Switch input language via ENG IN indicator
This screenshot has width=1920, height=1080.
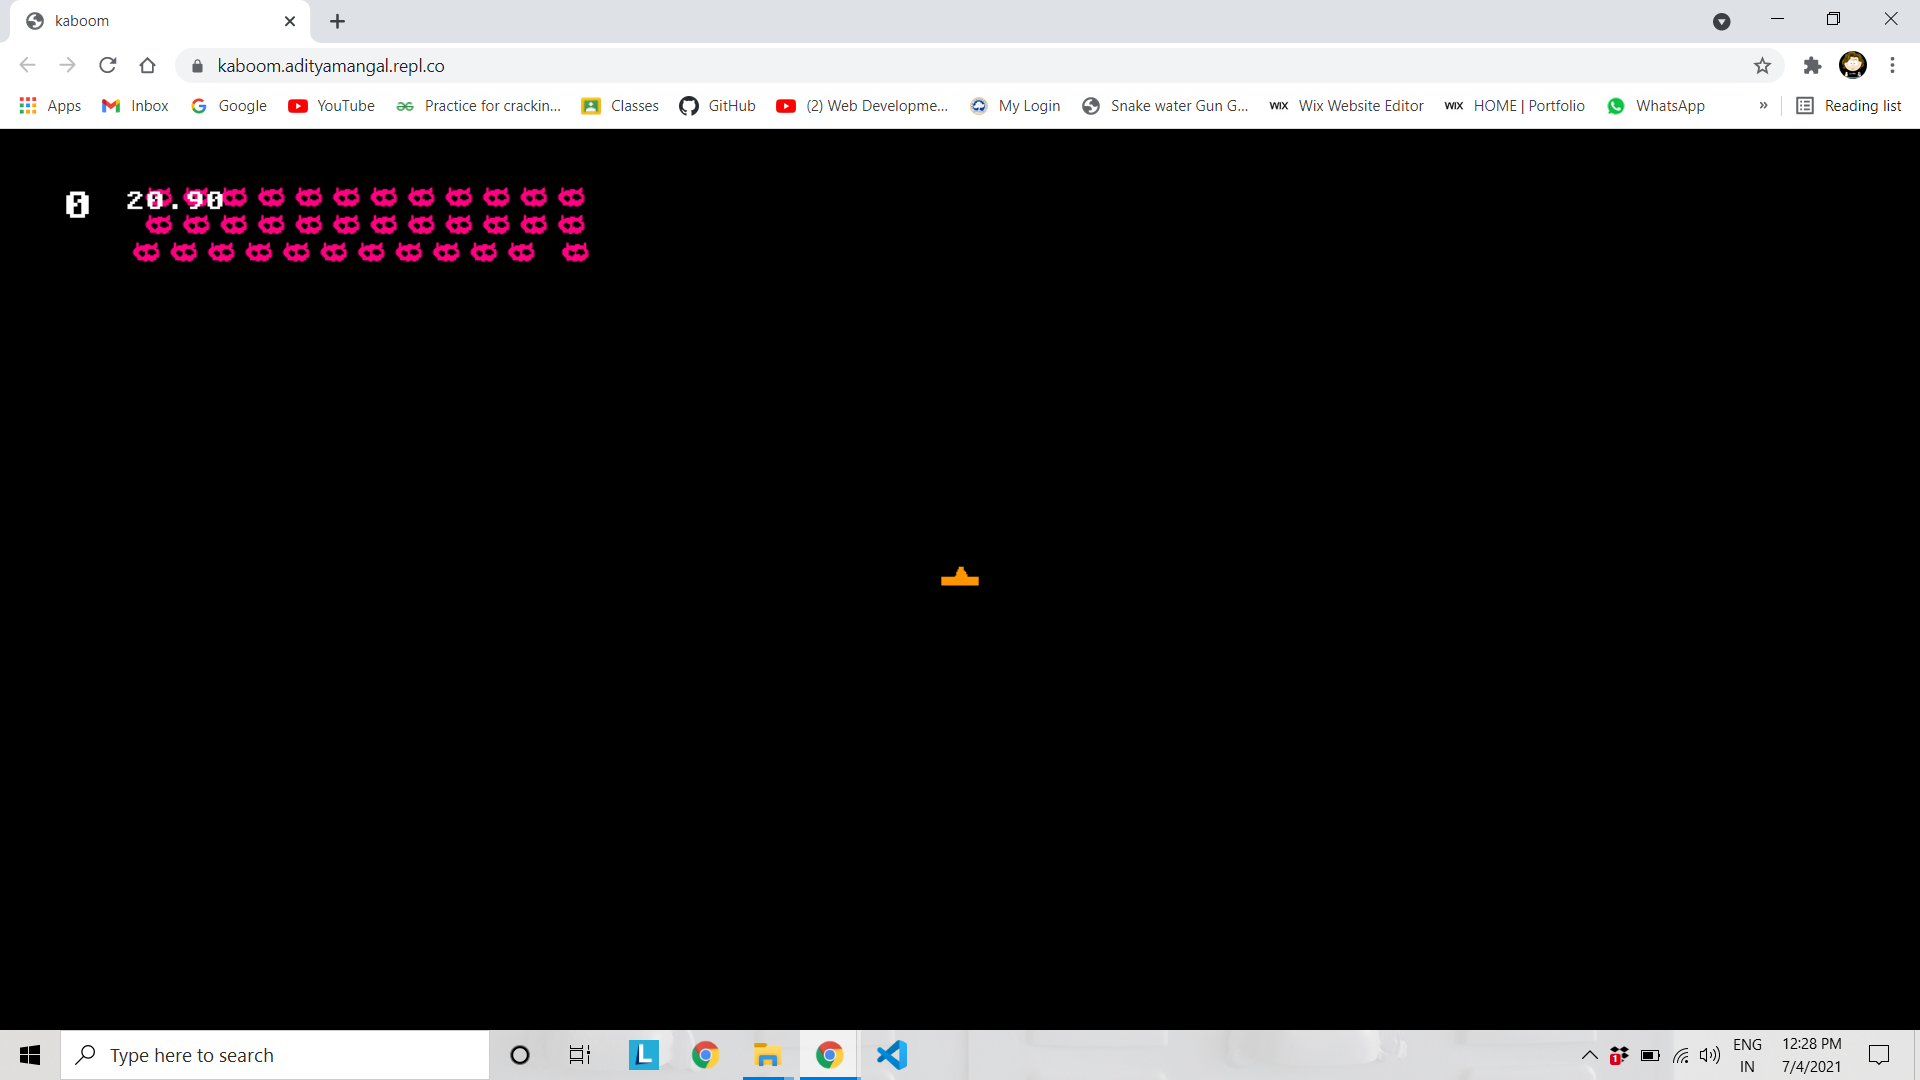[1748, 1054]
